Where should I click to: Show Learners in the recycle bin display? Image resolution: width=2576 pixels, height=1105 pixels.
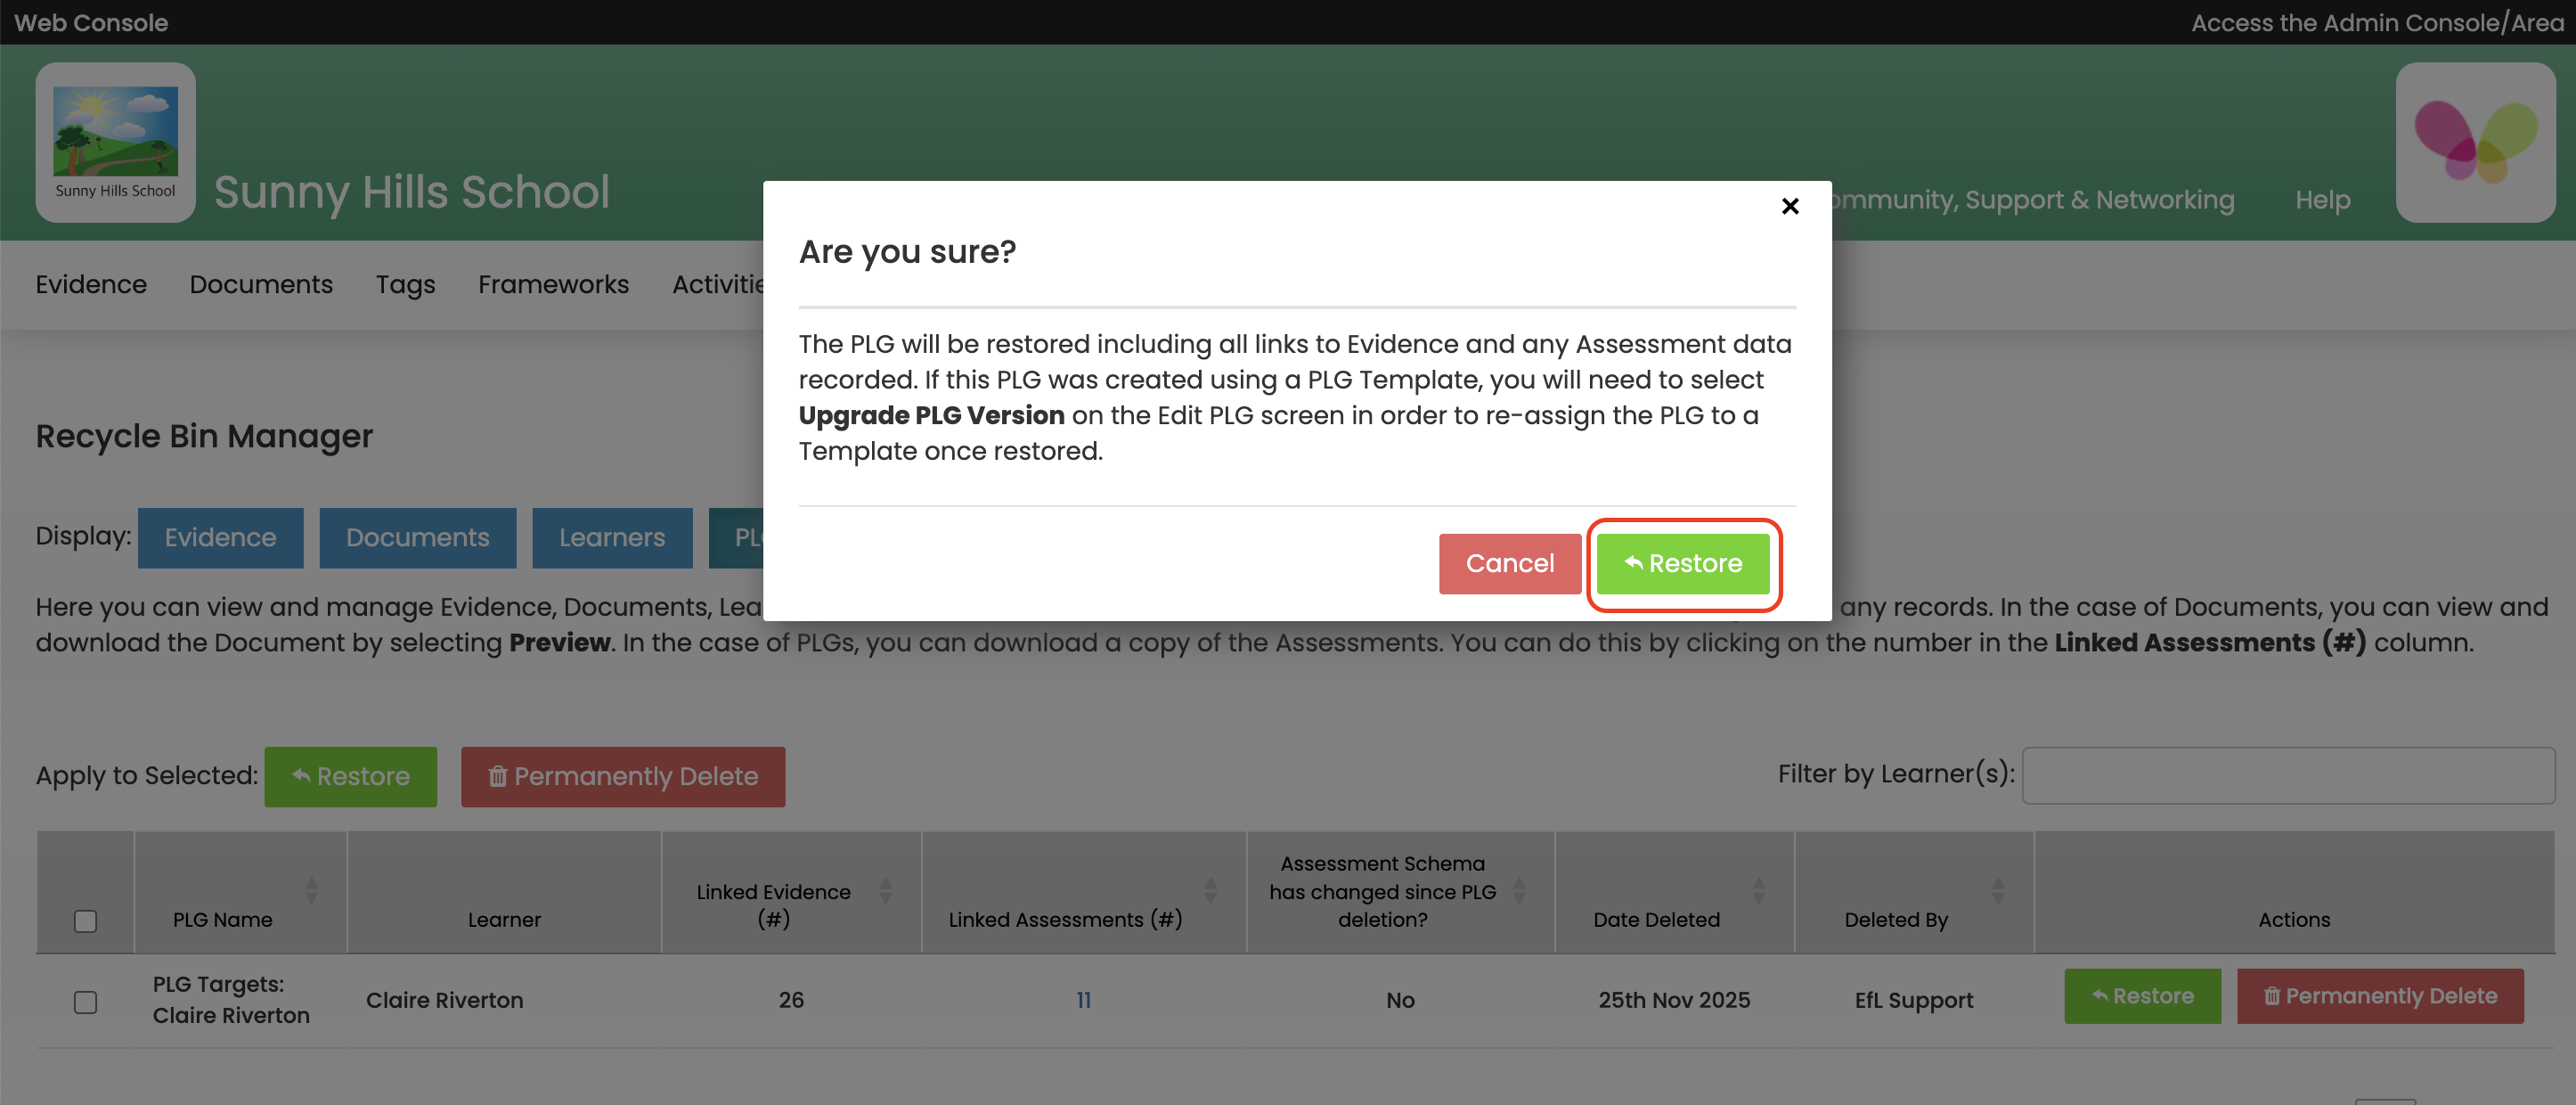[x=611, y=538]
